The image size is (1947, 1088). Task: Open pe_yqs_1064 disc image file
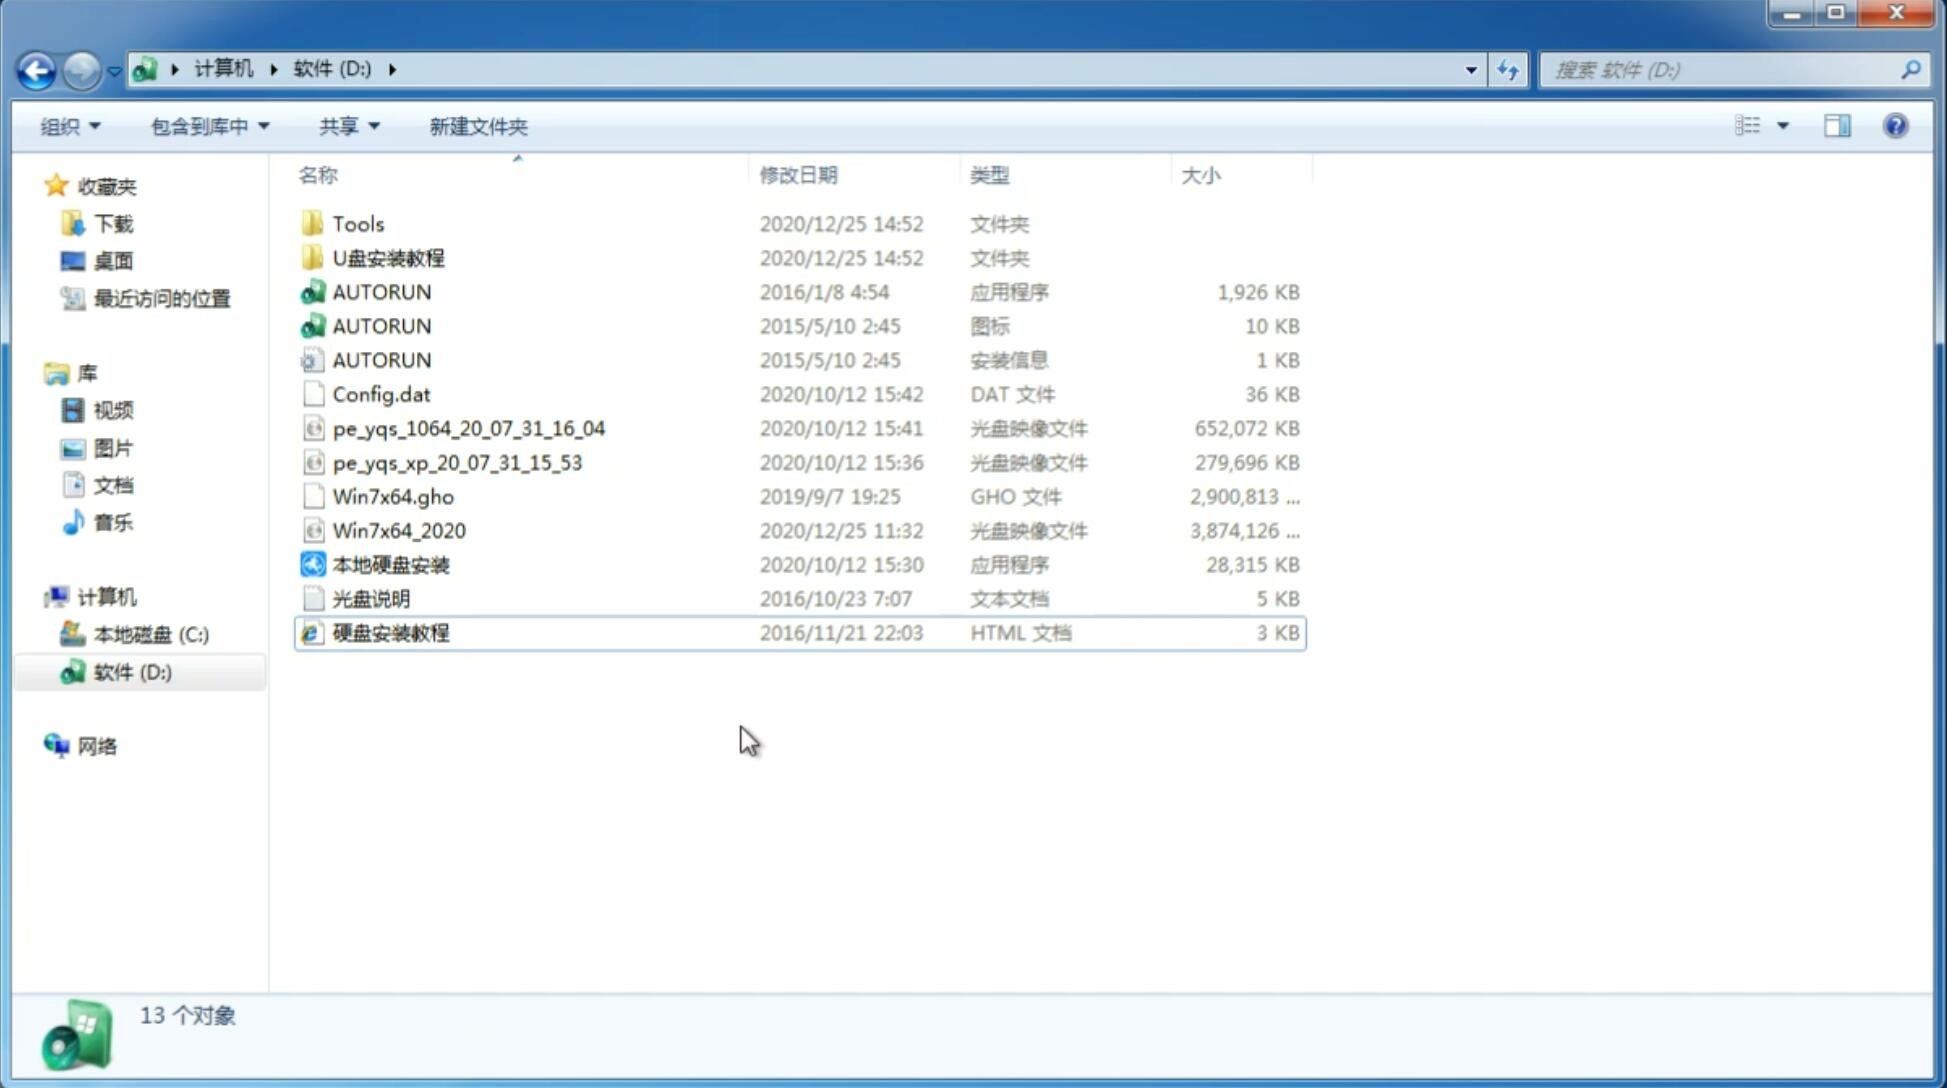tap(468, 428)
